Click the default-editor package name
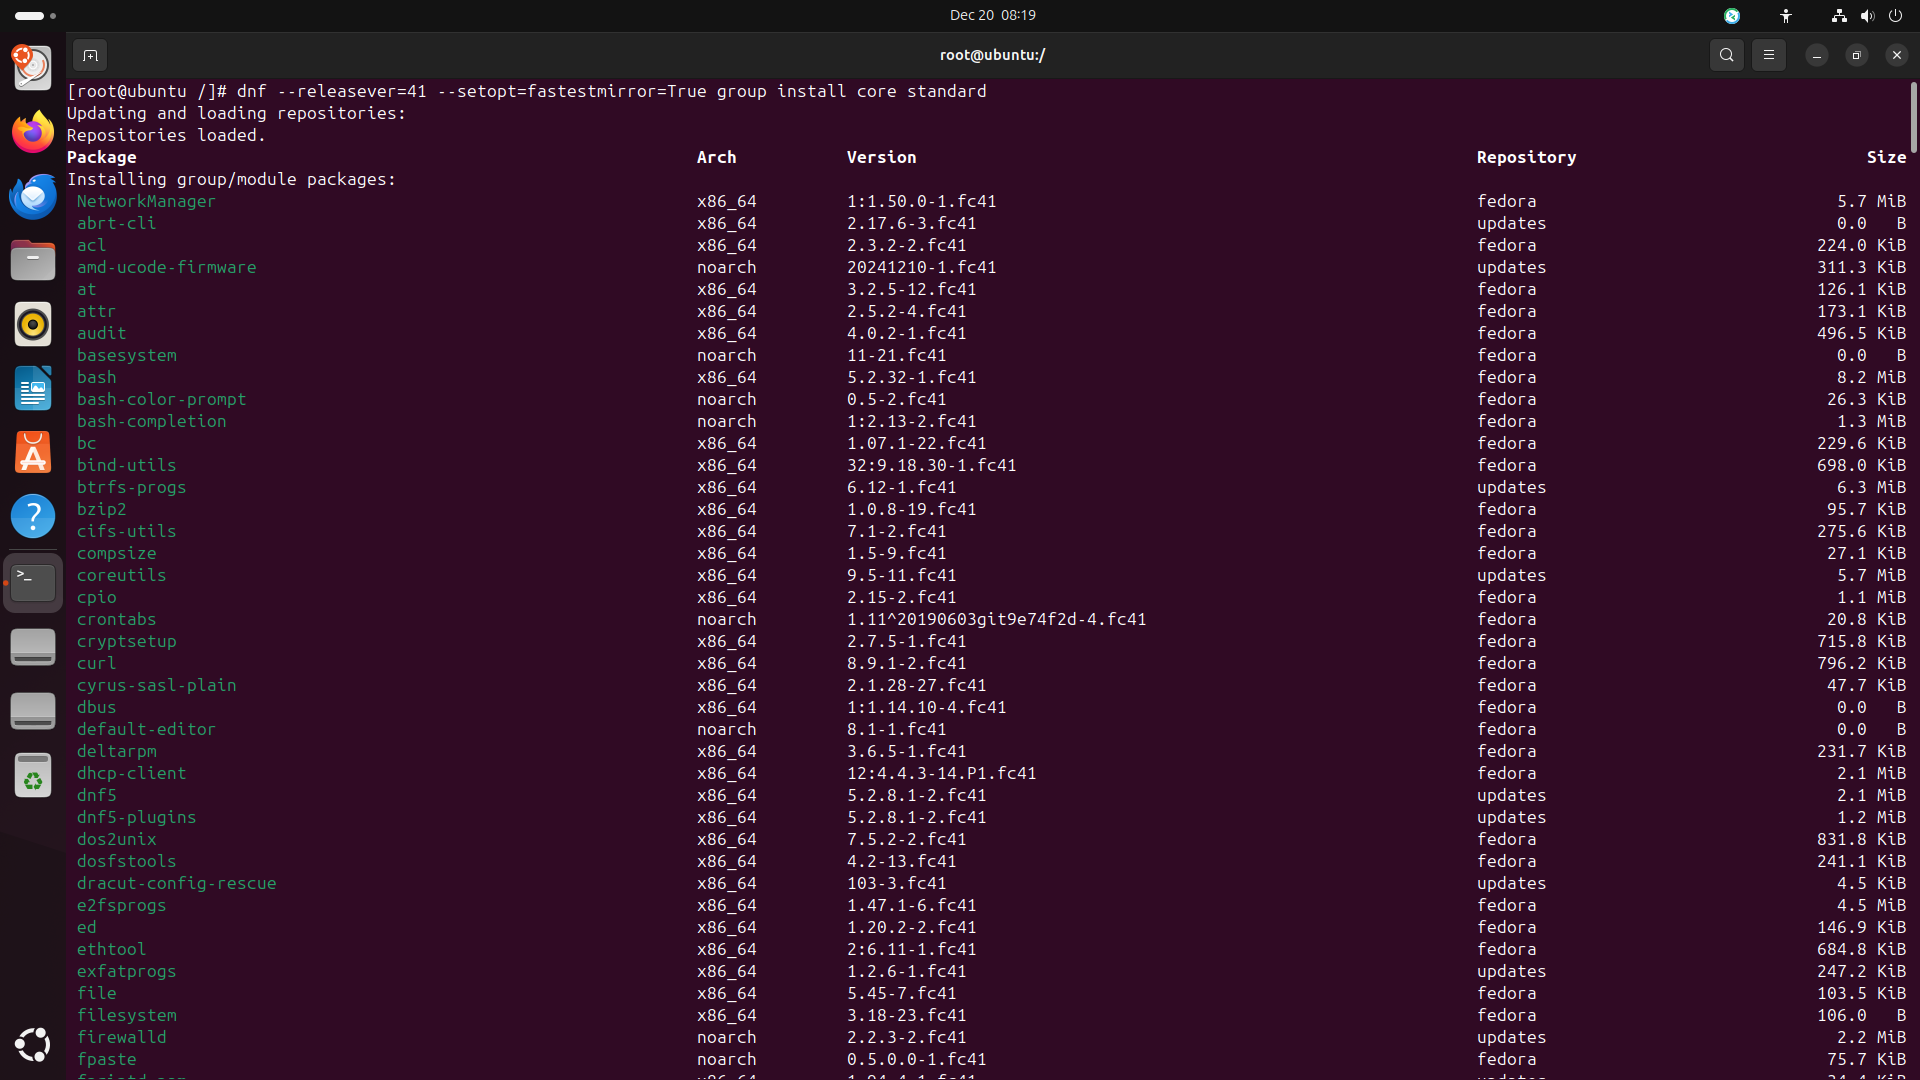Viewport: 1920px width, 1080px height. (x=146, y=729)
